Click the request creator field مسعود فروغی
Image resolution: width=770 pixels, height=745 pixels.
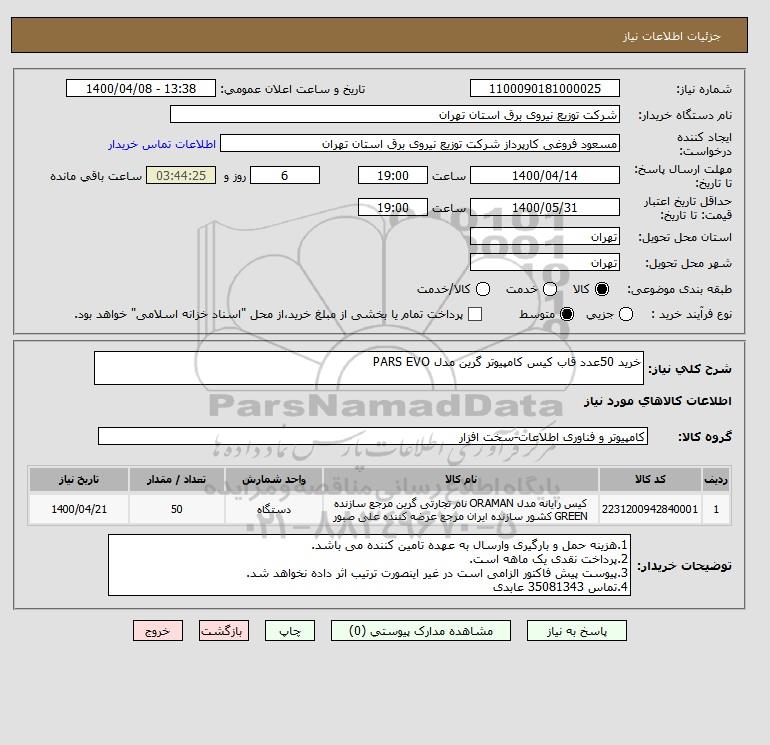coord(420,143)
